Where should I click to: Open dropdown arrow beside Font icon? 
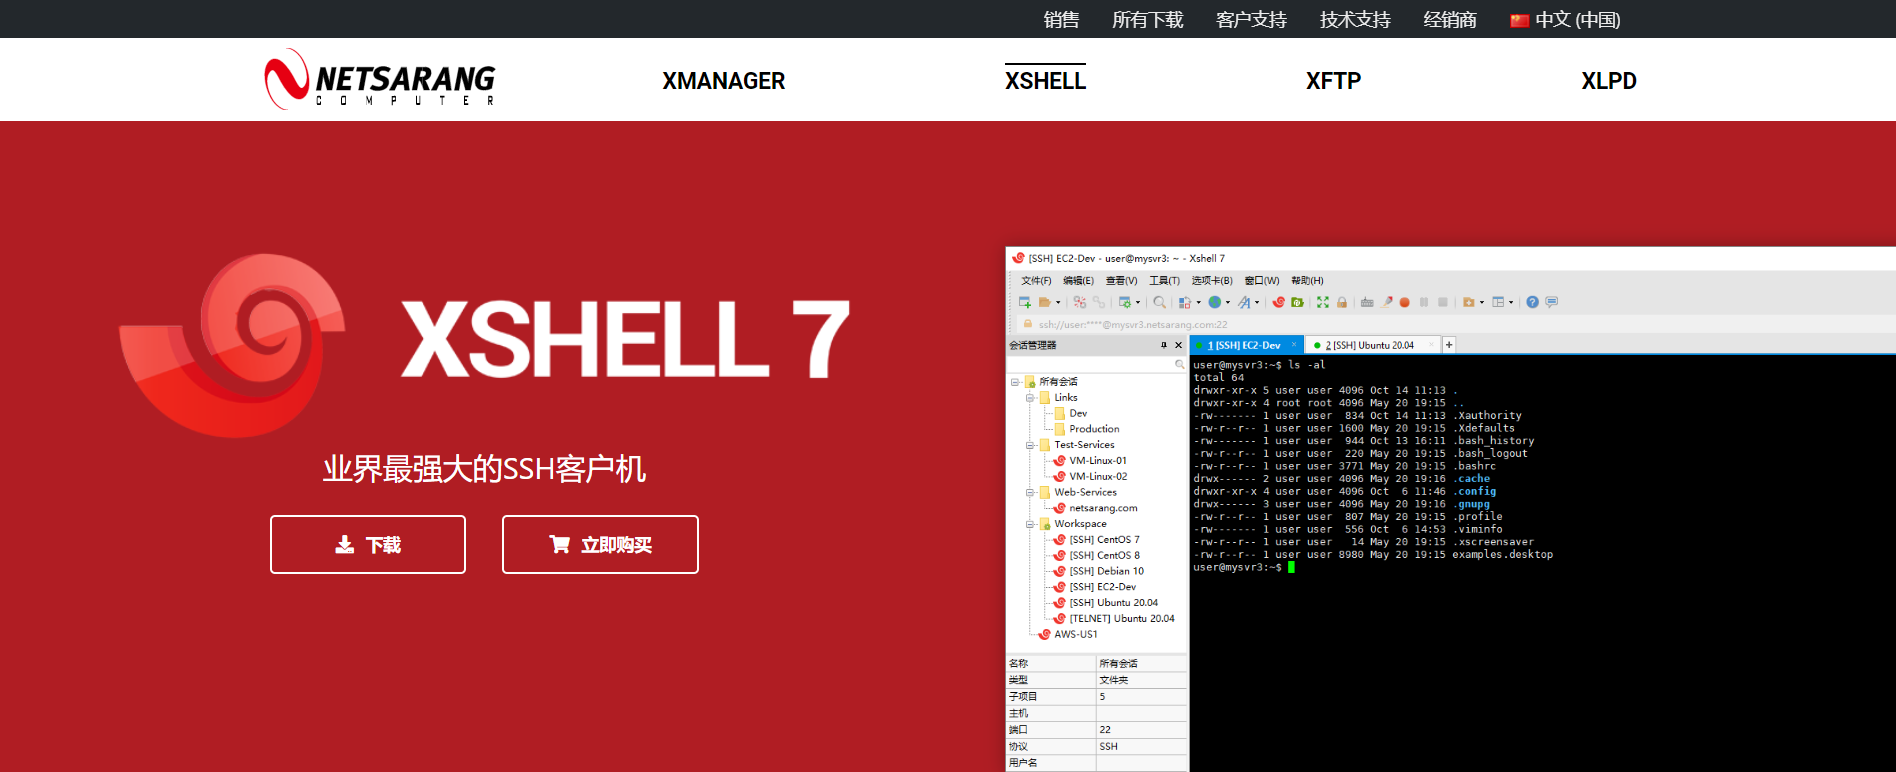[1257, 302]
